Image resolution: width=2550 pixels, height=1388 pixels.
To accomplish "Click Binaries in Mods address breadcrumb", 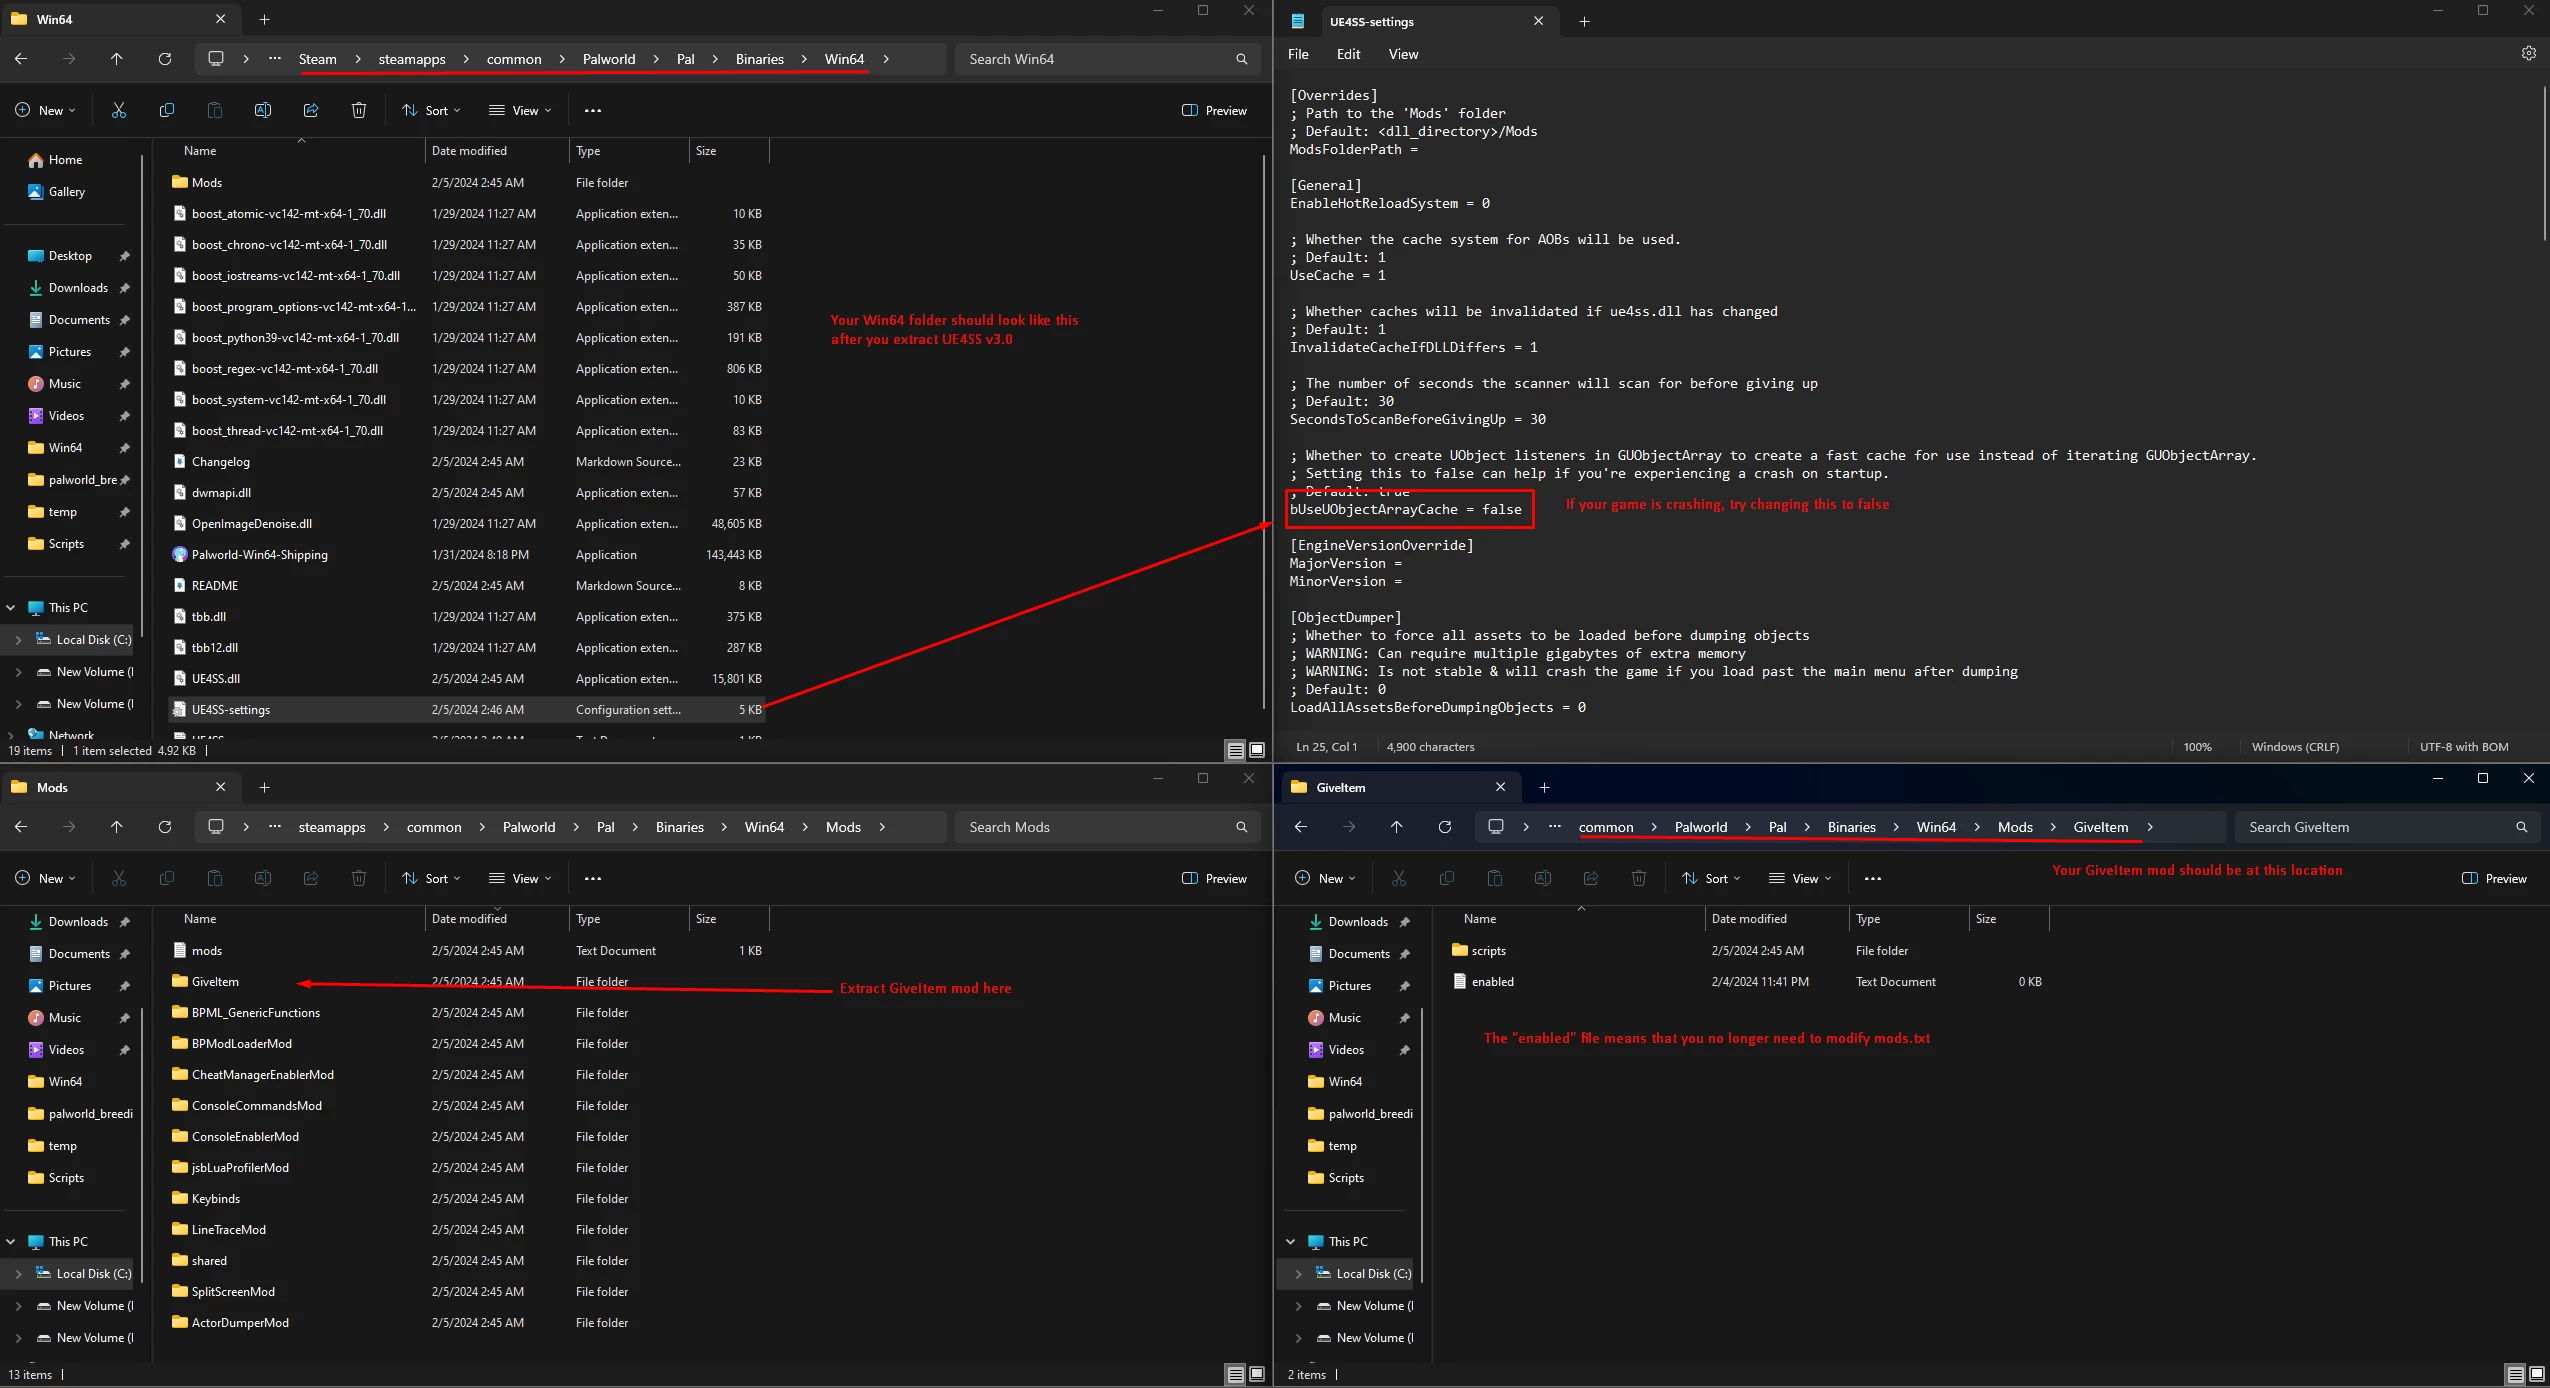I will [x=680, y=827].
